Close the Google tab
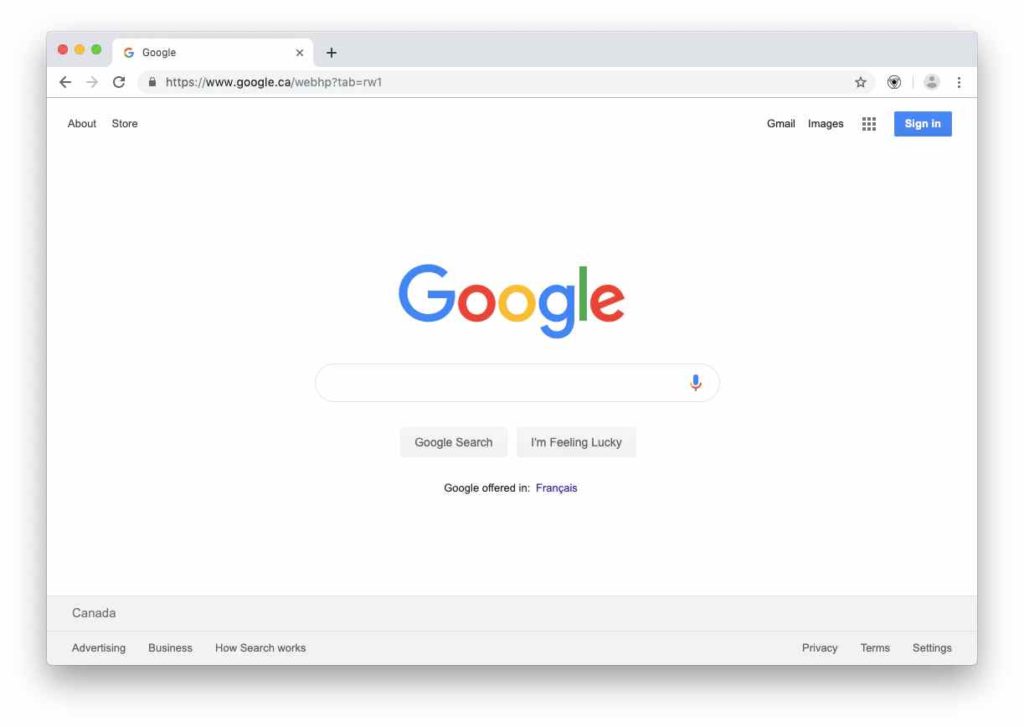1024x727 pixels. (x=300, y=53)
